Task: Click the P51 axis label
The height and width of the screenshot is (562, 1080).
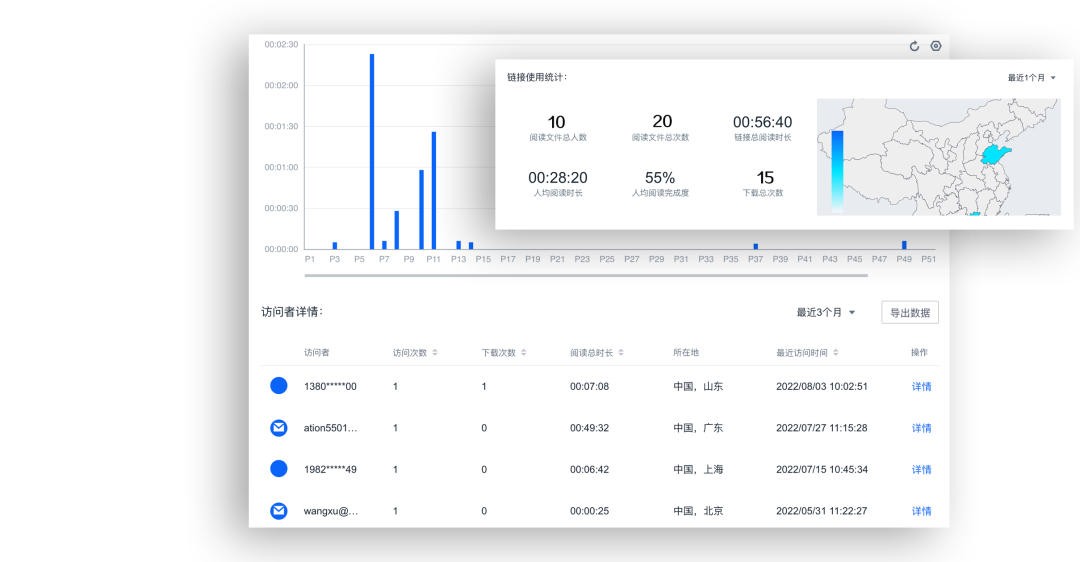Action: [928, 259]
